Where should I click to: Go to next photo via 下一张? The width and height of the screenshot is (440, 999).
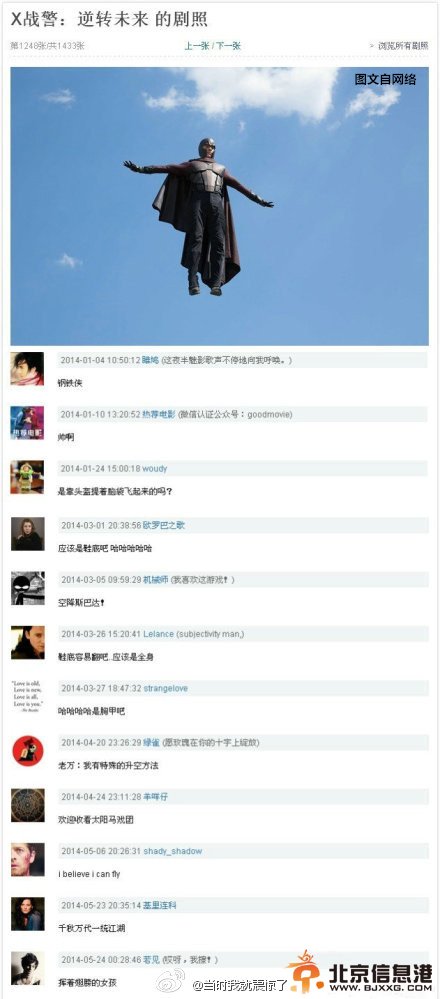228,46
